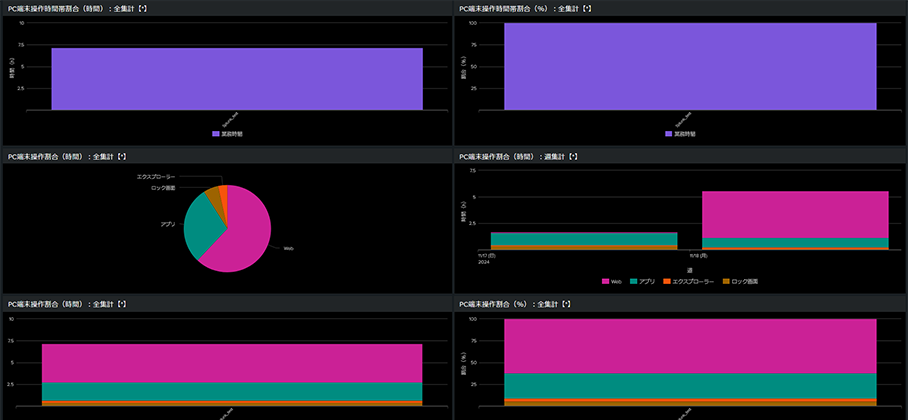The image size is (908, 420).
Task: Open the PC端末操作時間帯割合（%）panel title menu
Action: (x=522, y=8)
